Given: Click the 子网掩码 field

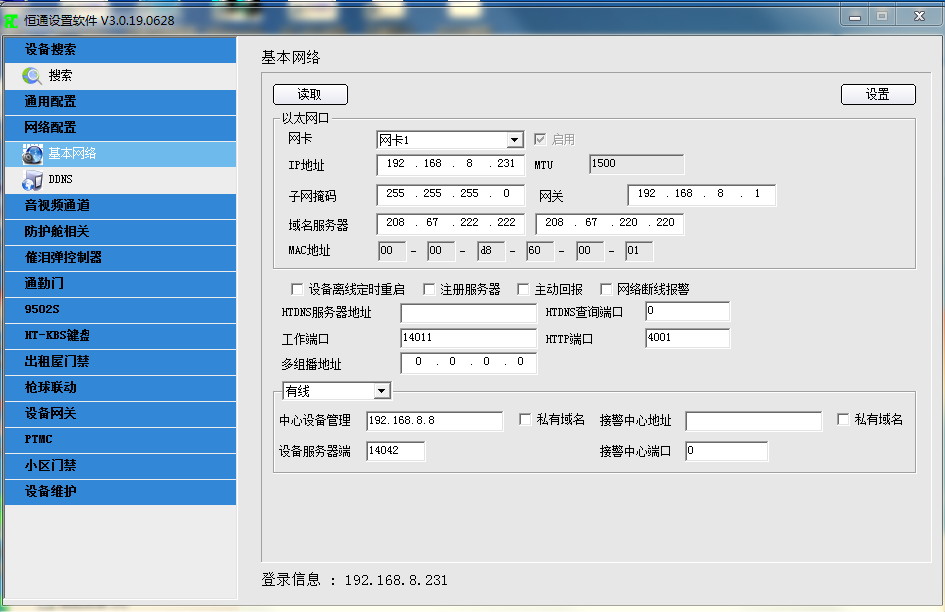Looking at the screenshot, I should [x=450, y=194].
